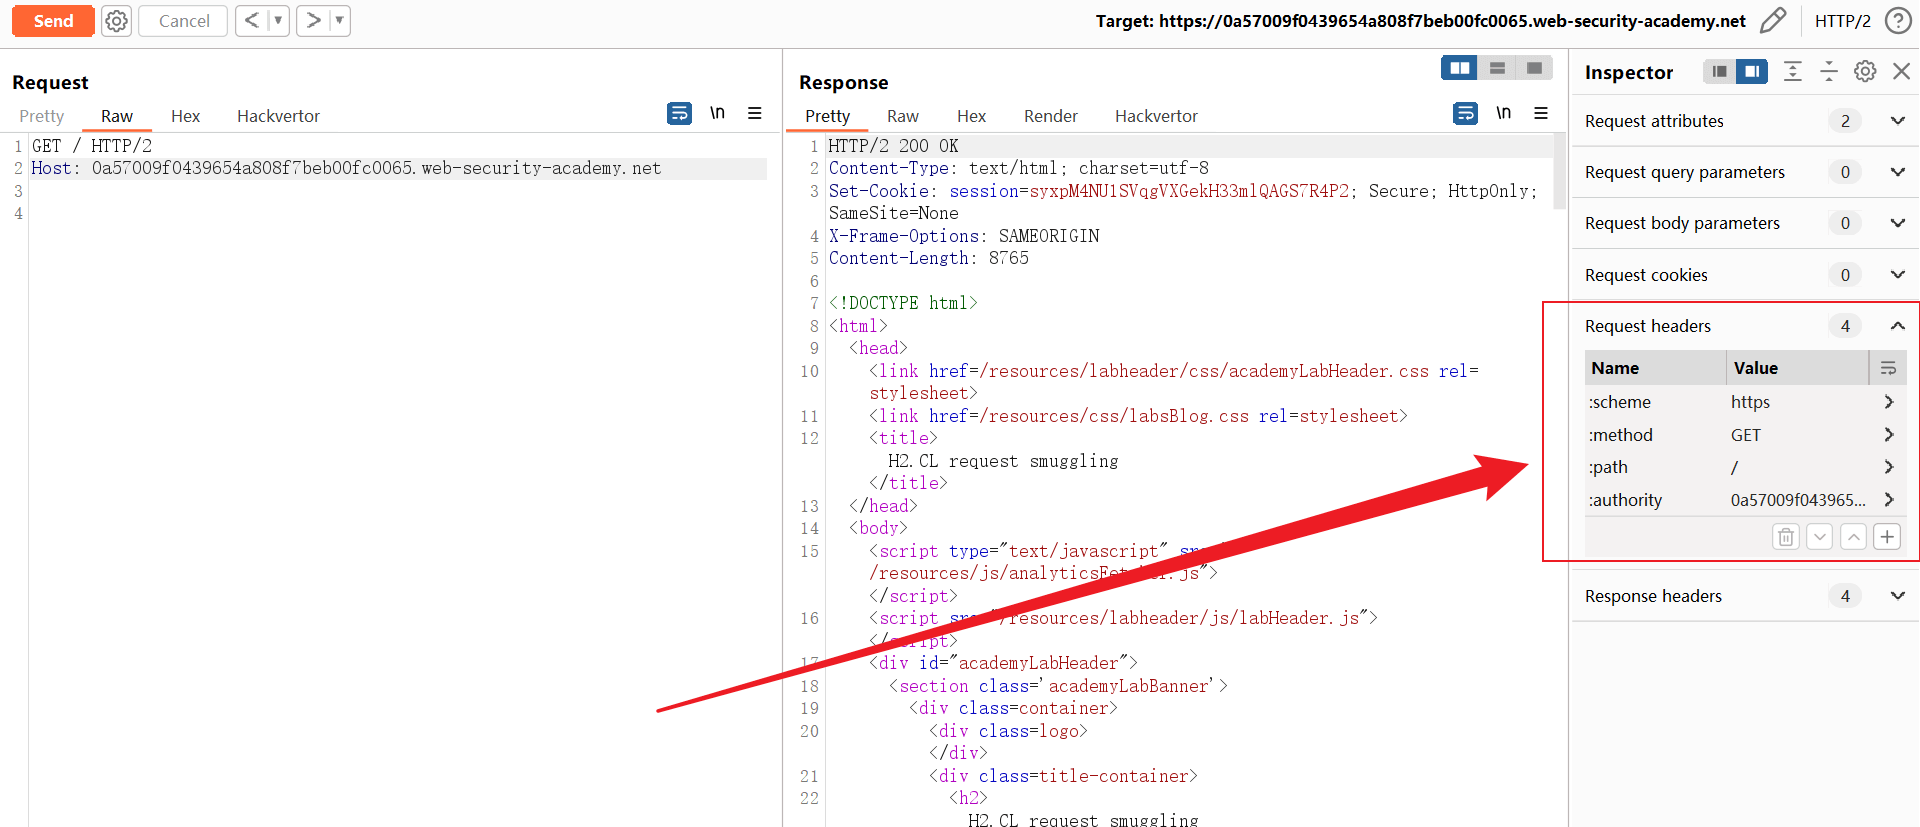This screenshot has width=1920, height=827.
Task: Click the delete header trash icon
Action: pyautogui.click(x=1786, y=537)
